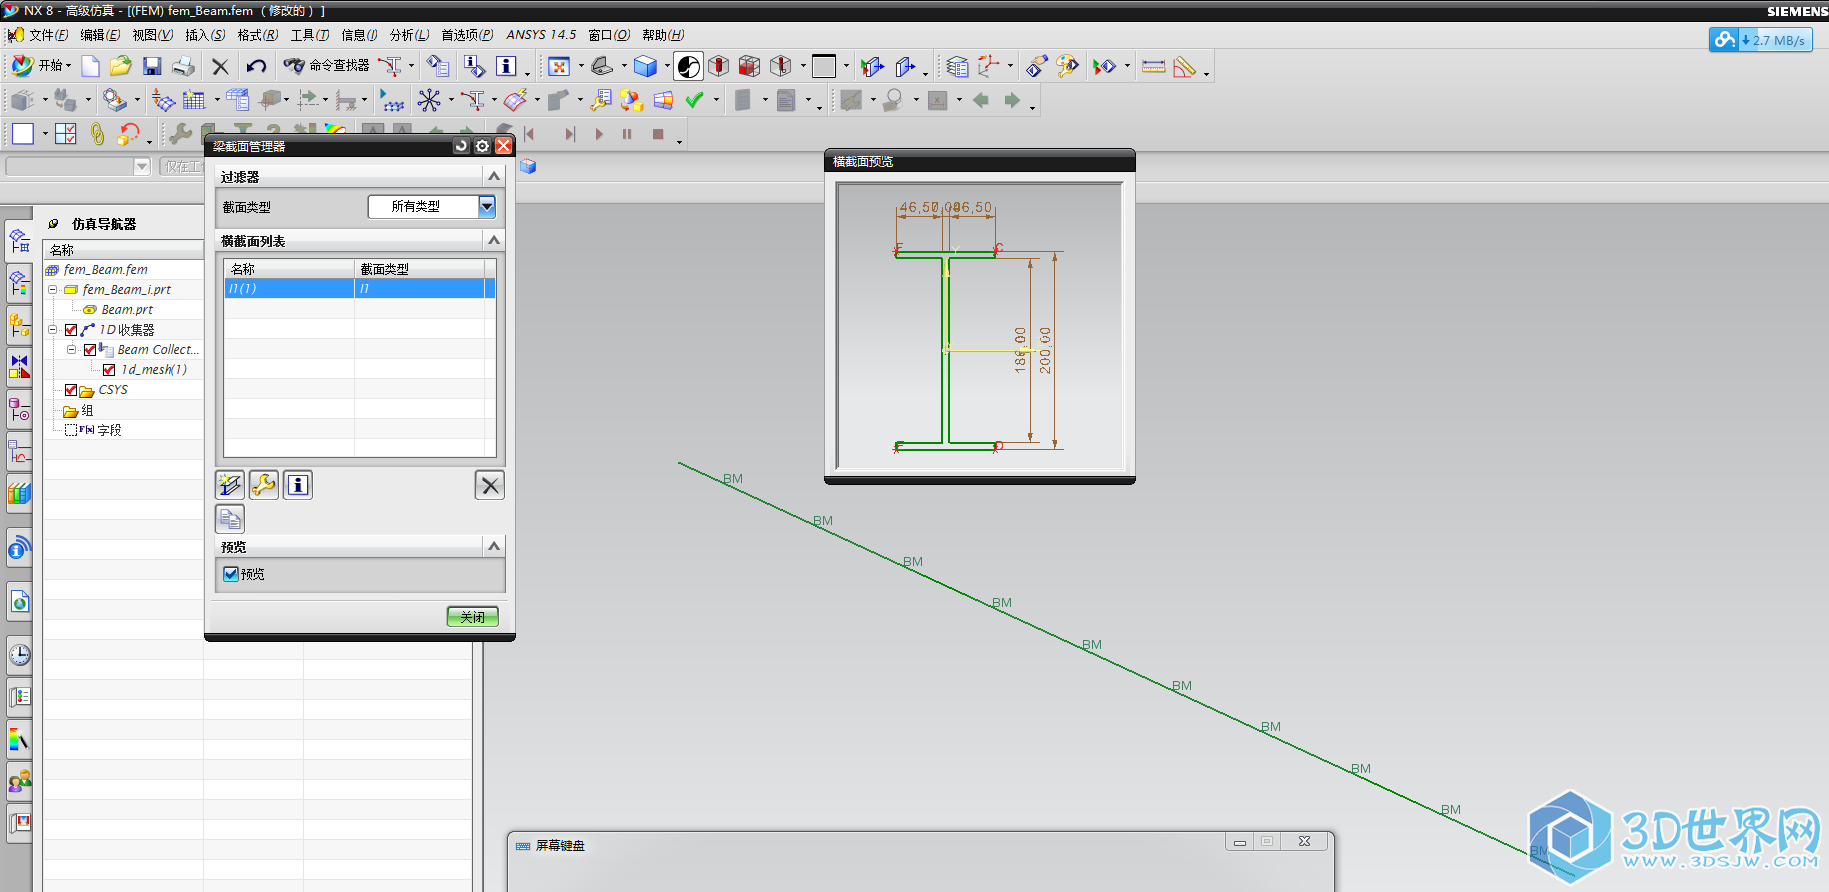Collapse the 横截面列表 section

tap(494, 240)
